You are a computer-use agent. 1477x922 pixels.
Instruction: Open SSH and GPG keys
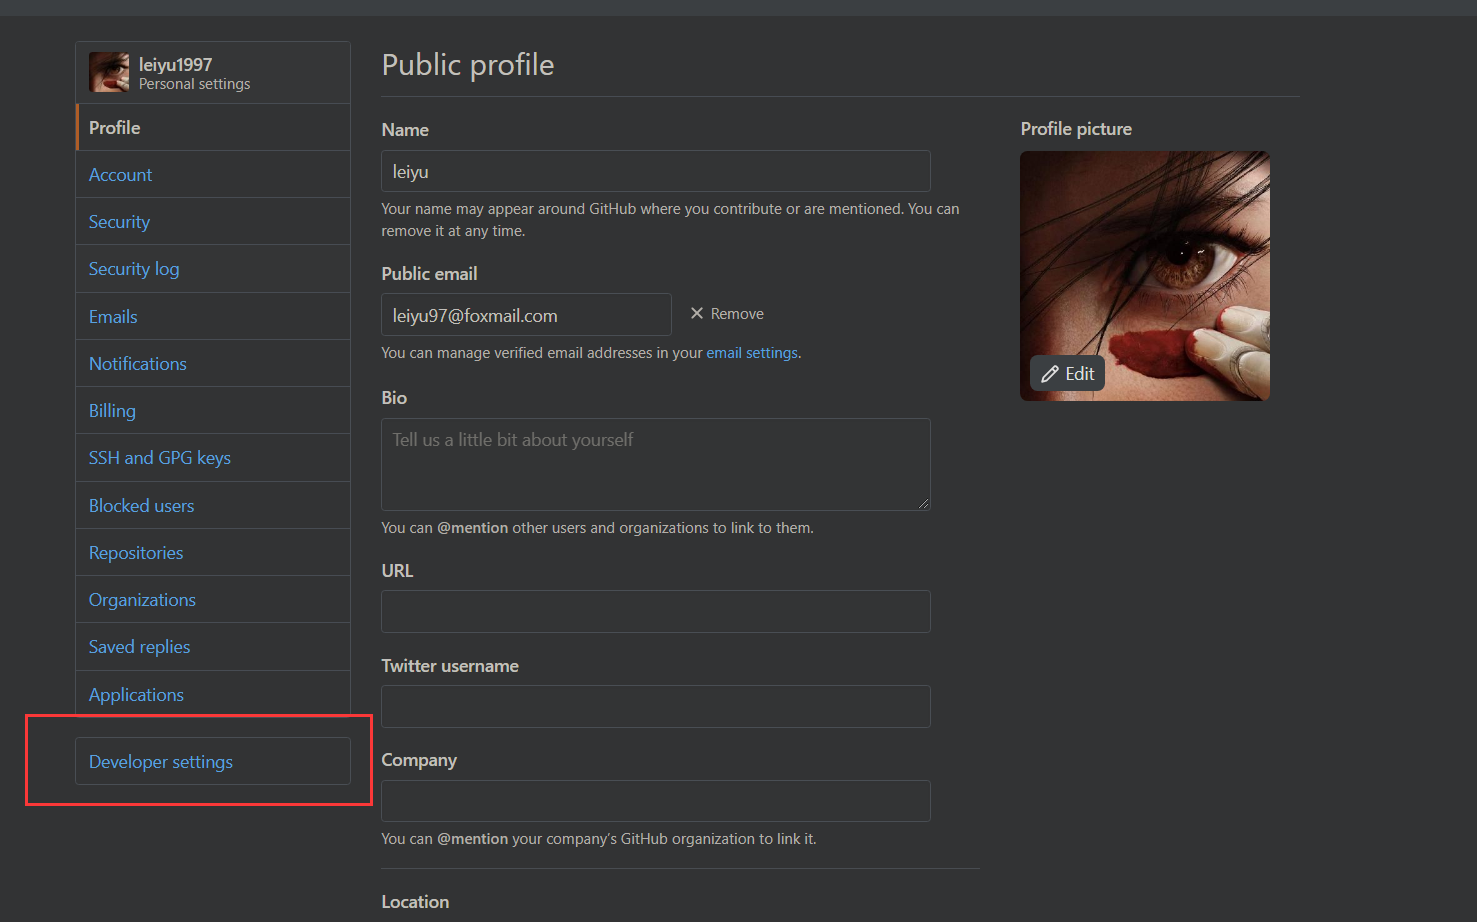213,458
